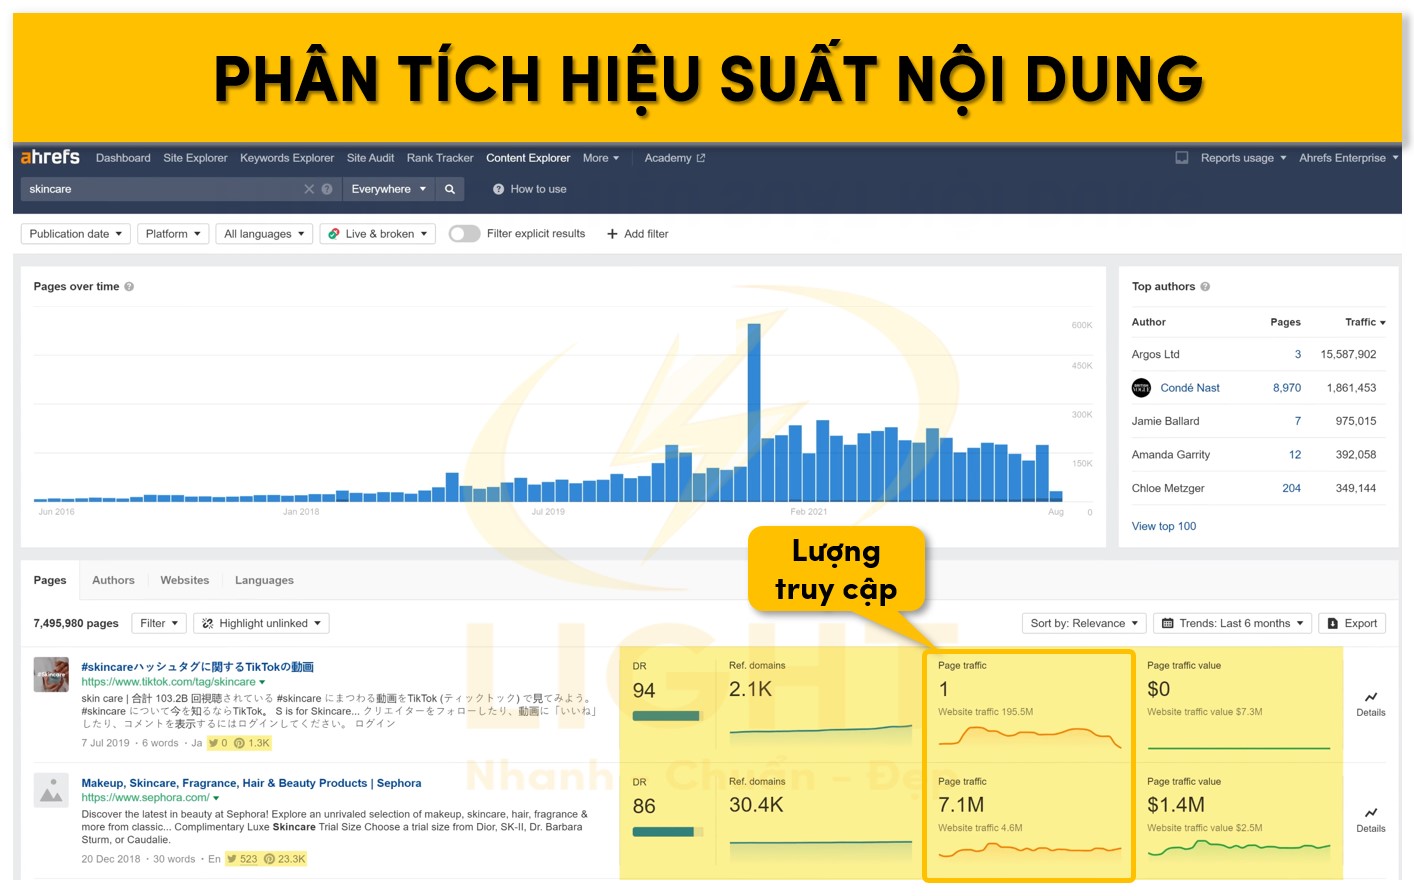The image size is (1414, 896).
Task: Open Condé Nast author avatar
Action: (1141, 388)
